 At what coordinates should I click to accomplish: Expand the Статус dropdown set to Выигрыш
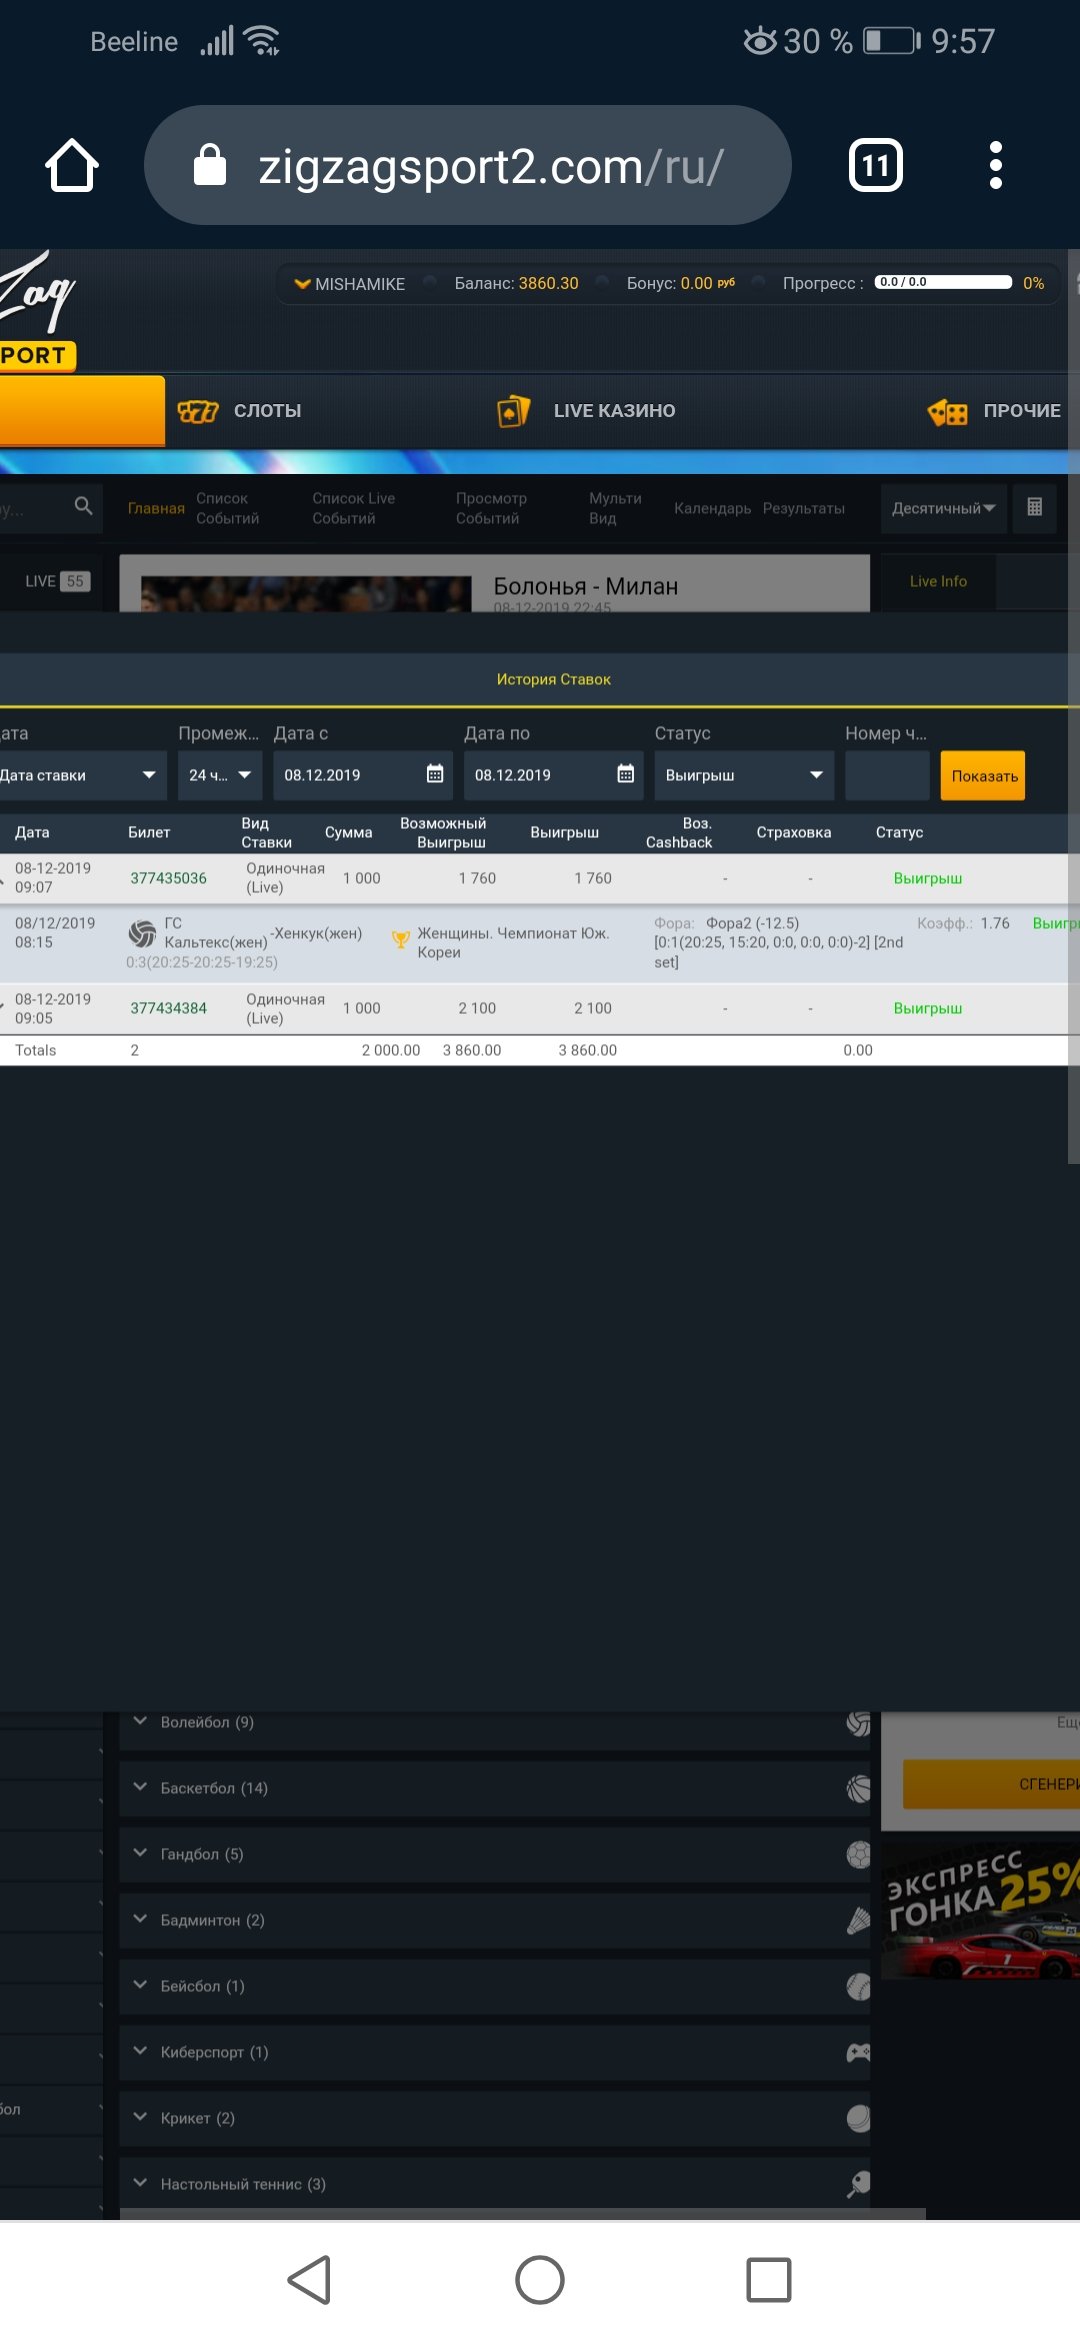(744, 775)
